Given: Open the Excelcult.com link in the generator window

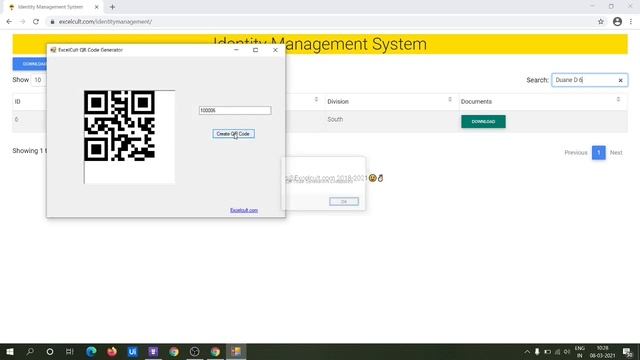Looking at the screenshot, I should click(244, 210).
